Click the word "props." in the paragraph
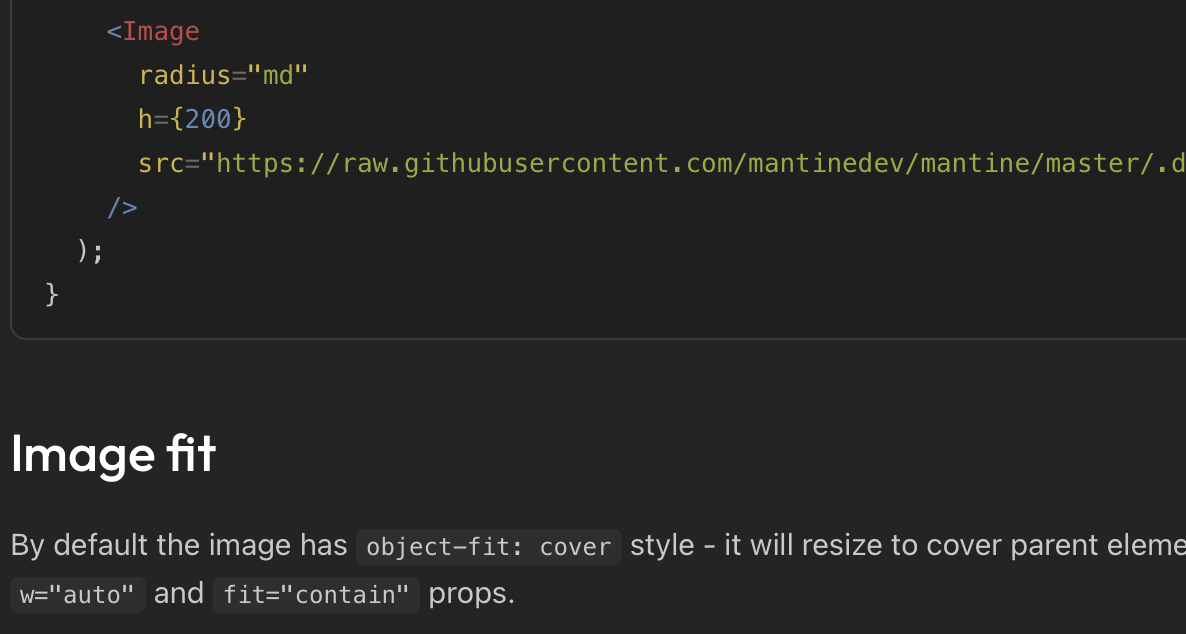 pos(471,594)
